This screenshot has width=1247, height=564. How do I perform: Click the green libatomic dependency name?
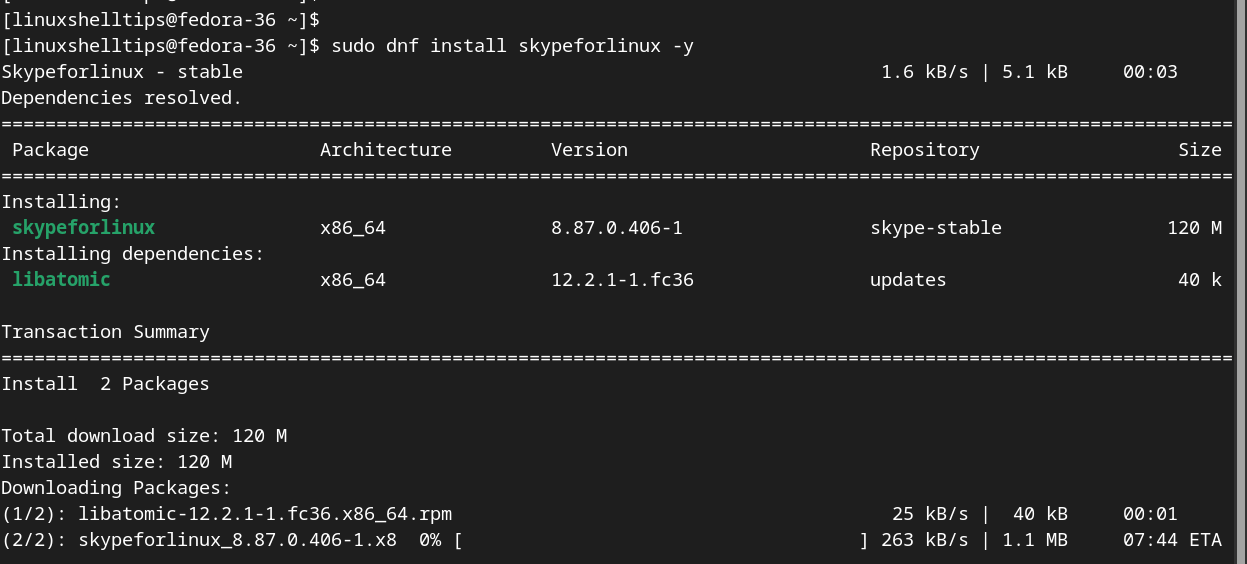click(x=61, y=280)
